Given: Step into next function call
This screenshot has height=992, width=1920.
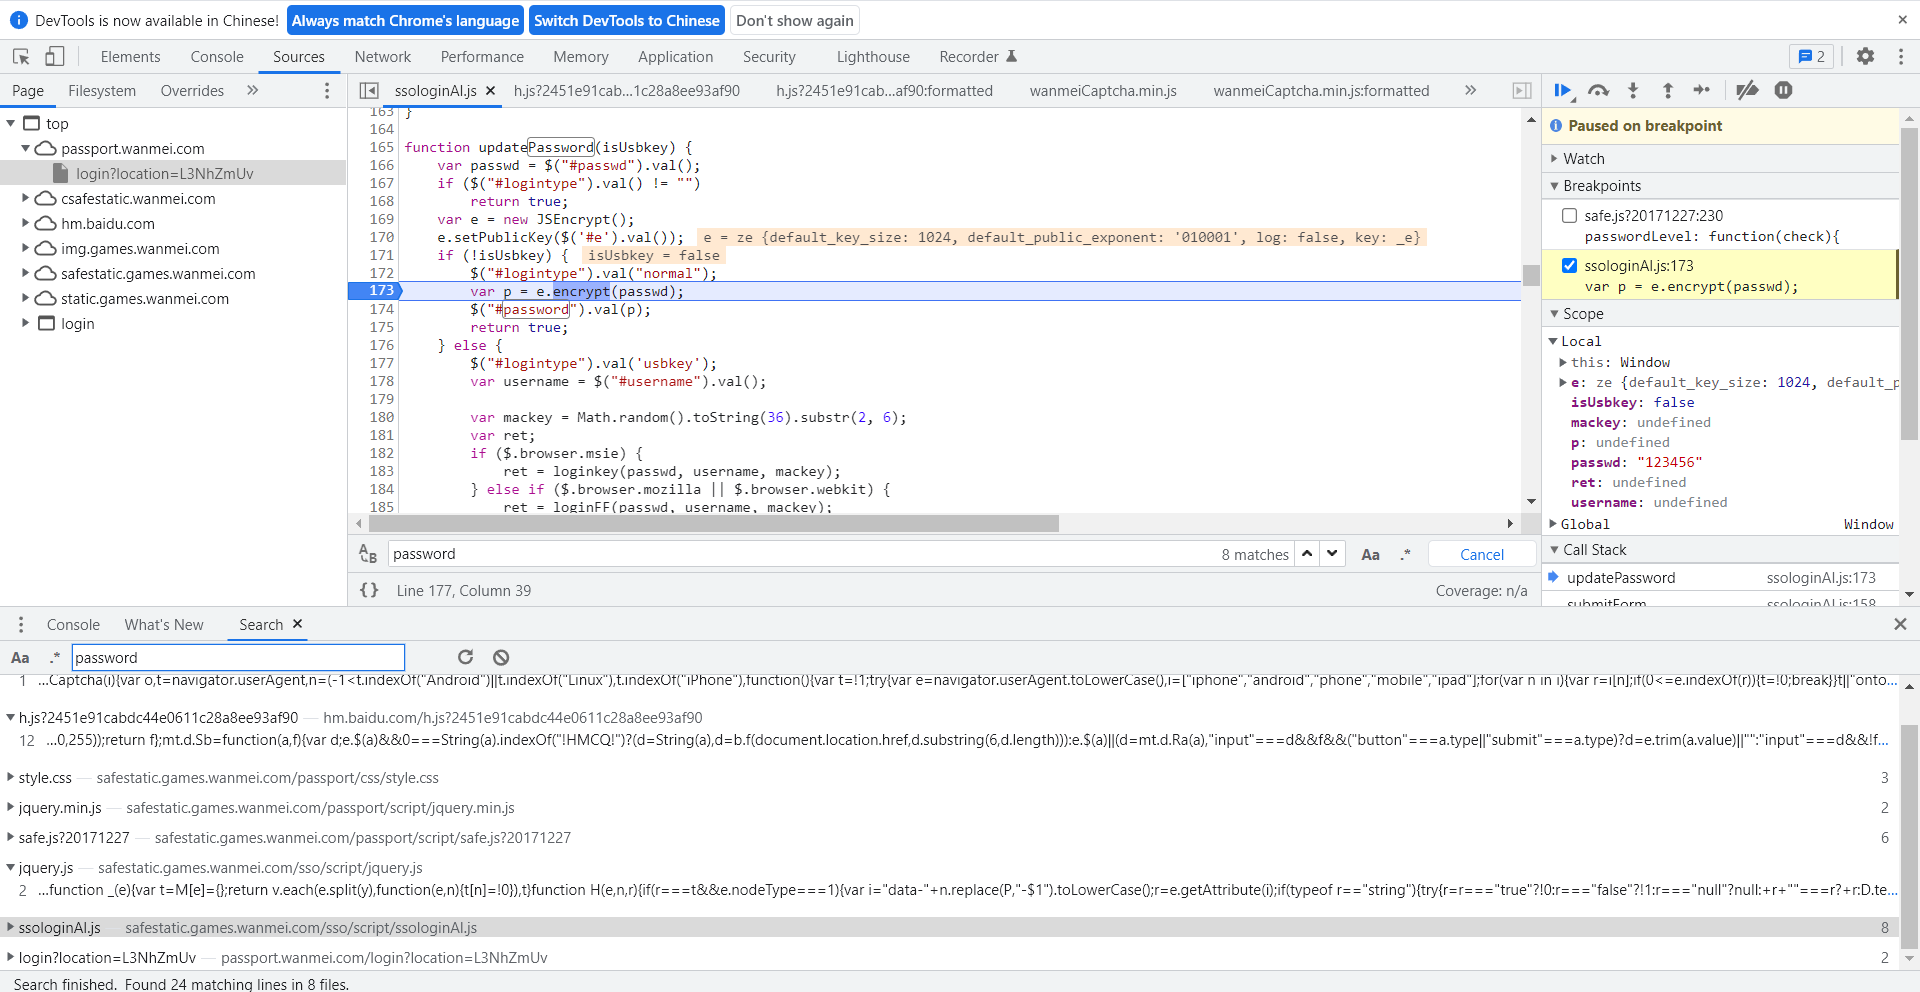Looking at the screenshot, I should tap(1633, 91).
